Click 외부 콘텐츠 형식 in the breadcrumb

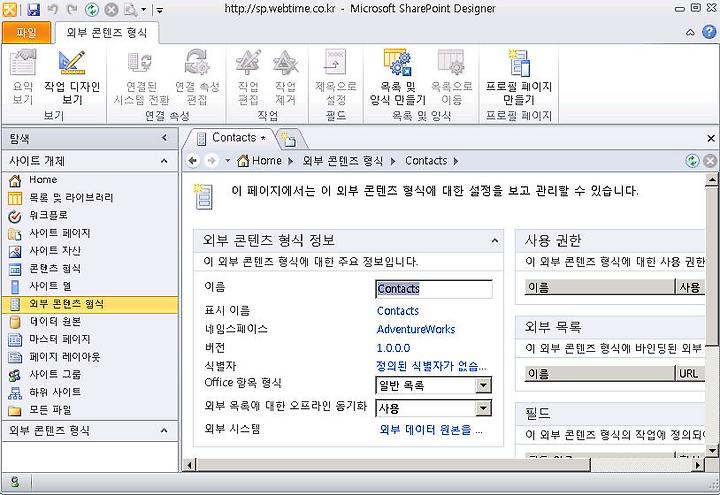click(343, 161)
